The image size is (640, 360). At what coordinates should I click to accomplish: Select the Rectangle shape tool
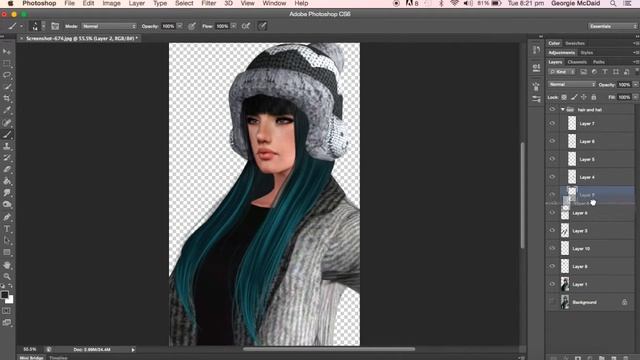click(x=7, y=252)
